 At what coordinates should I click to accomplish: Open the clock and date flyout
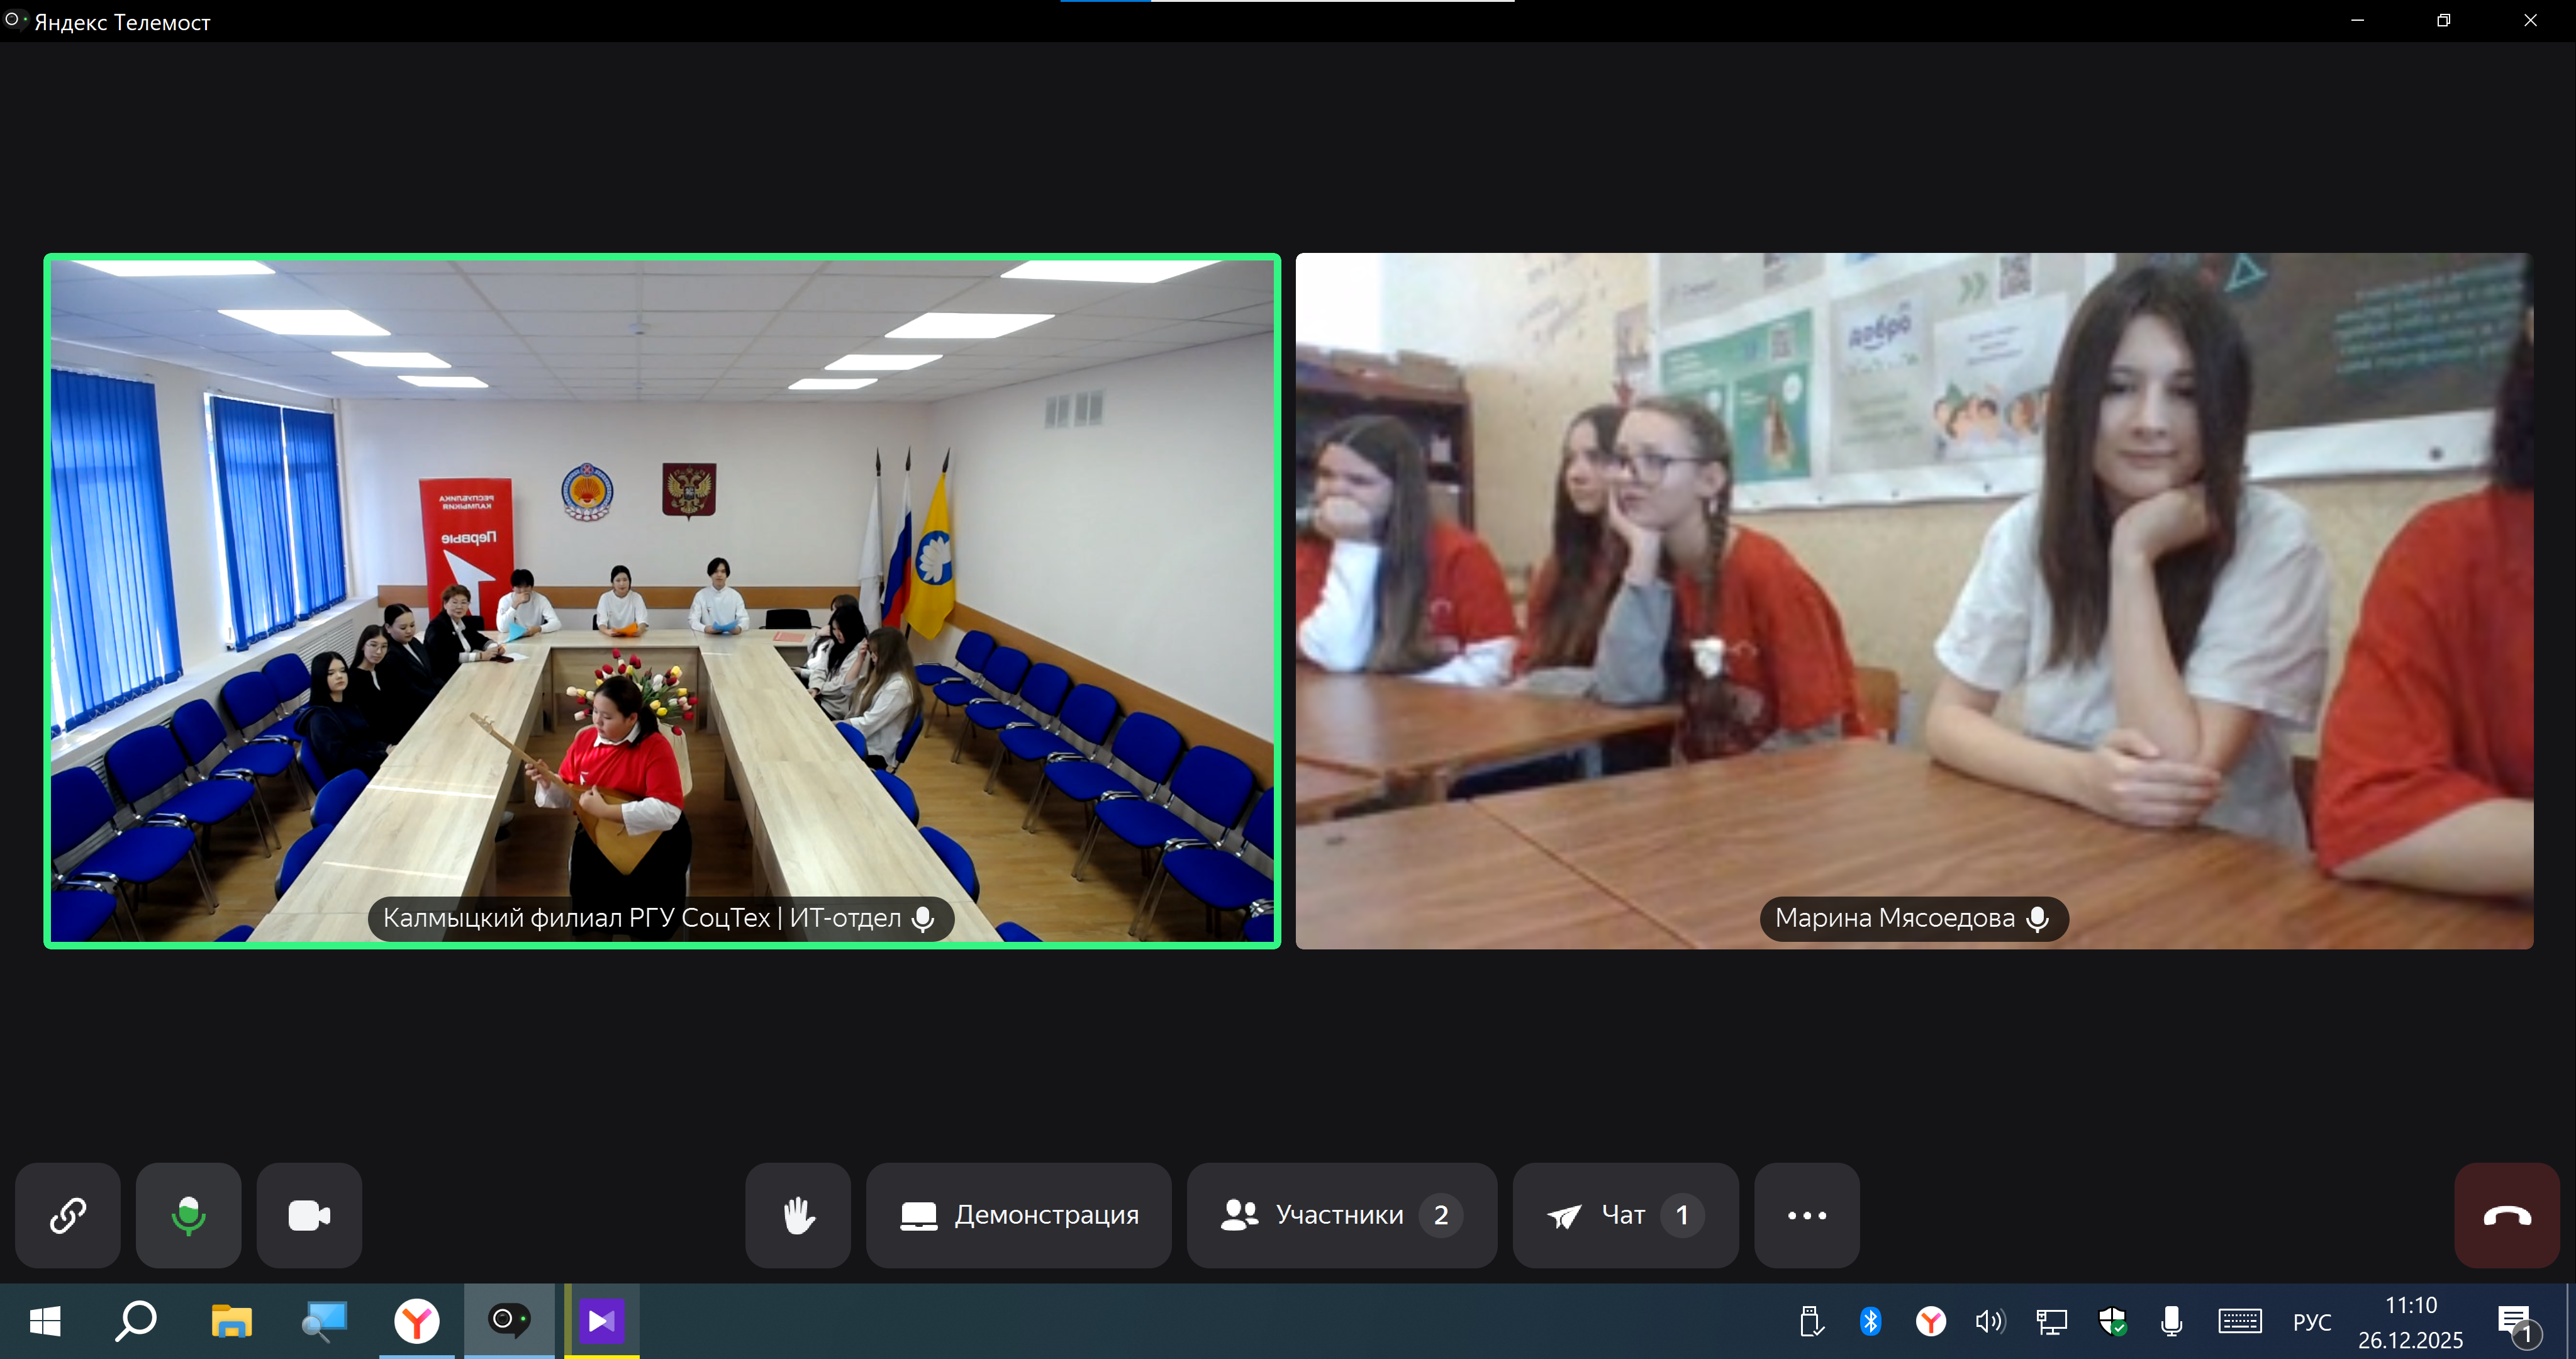pos(2410,1322)
